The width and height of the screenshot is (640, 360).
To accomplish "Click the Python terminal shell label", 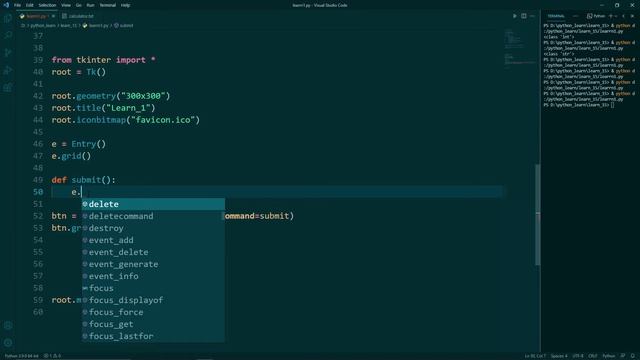I will (x=596, y=16).
